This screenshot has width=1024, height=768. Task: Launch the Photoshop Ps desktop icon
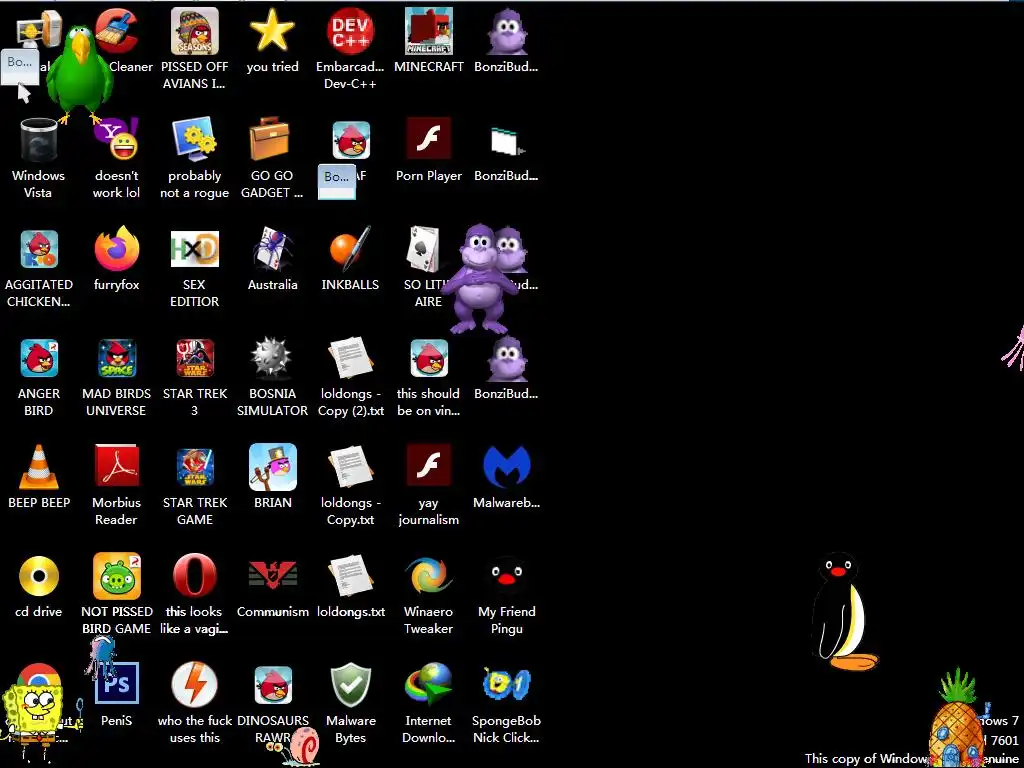click(117, 683)
